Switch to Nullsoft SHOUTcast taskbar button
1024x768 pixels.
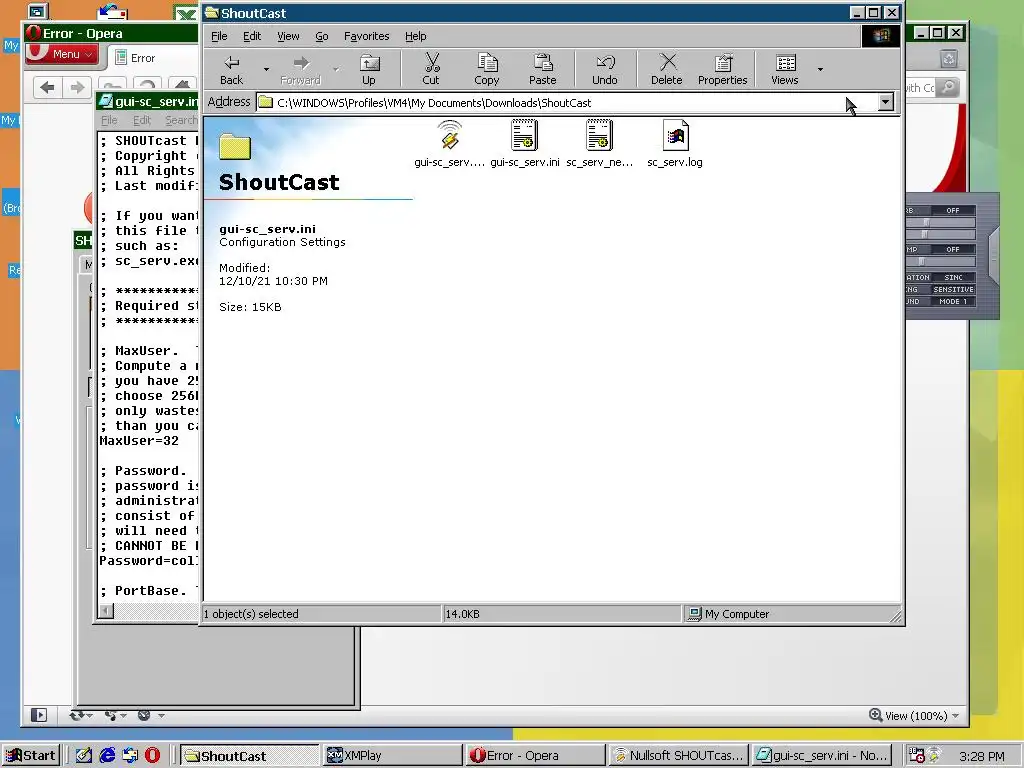(678, 756)
